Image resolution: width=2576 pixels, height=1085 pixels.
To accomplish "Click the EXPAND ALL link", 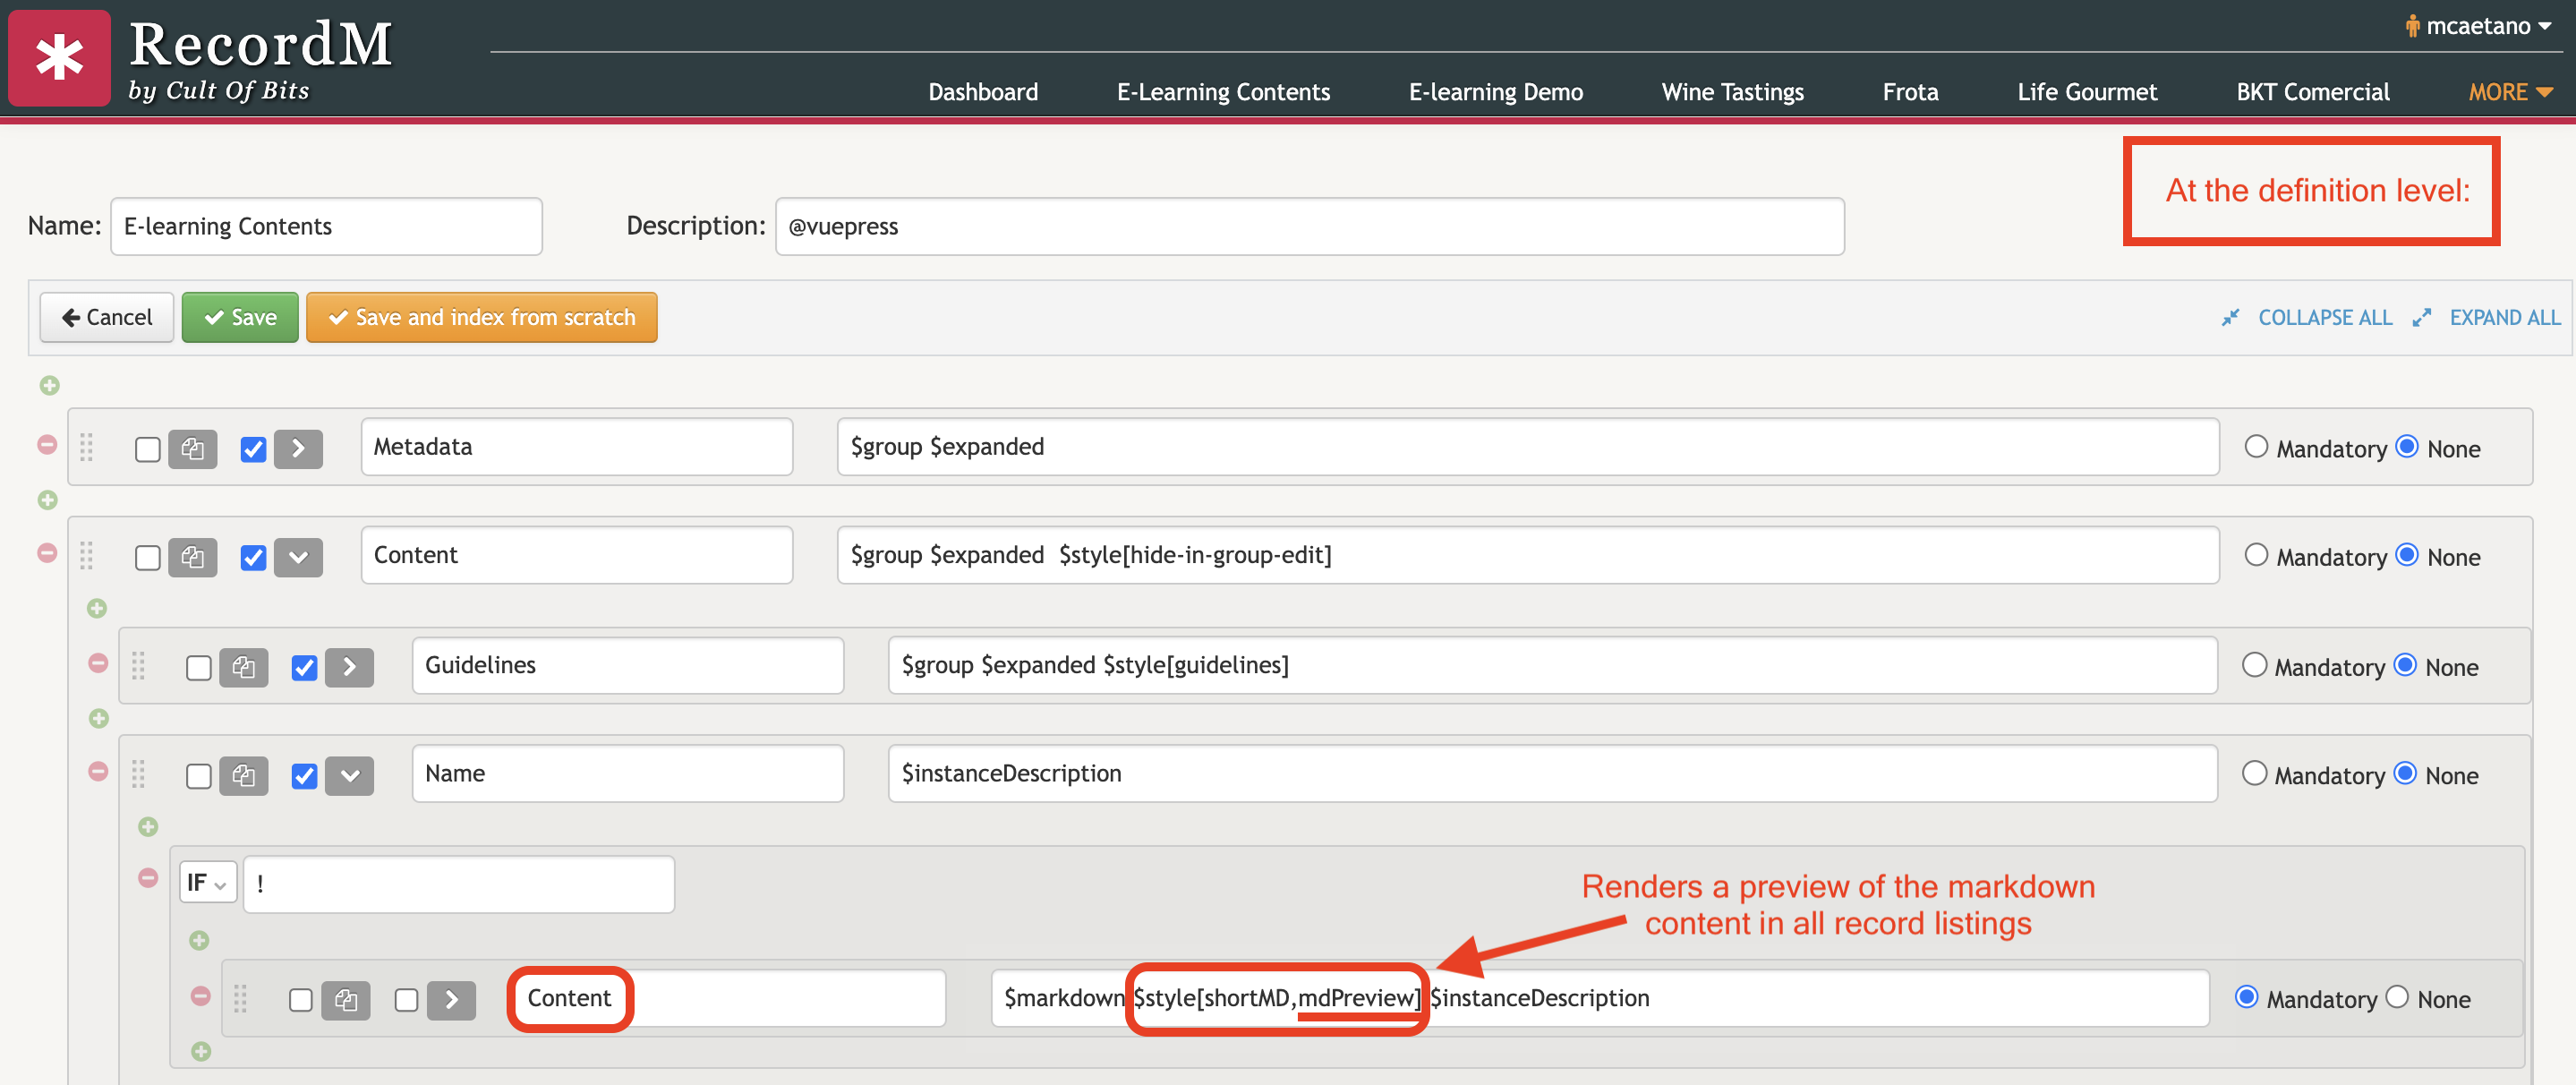I will 2504,318.
